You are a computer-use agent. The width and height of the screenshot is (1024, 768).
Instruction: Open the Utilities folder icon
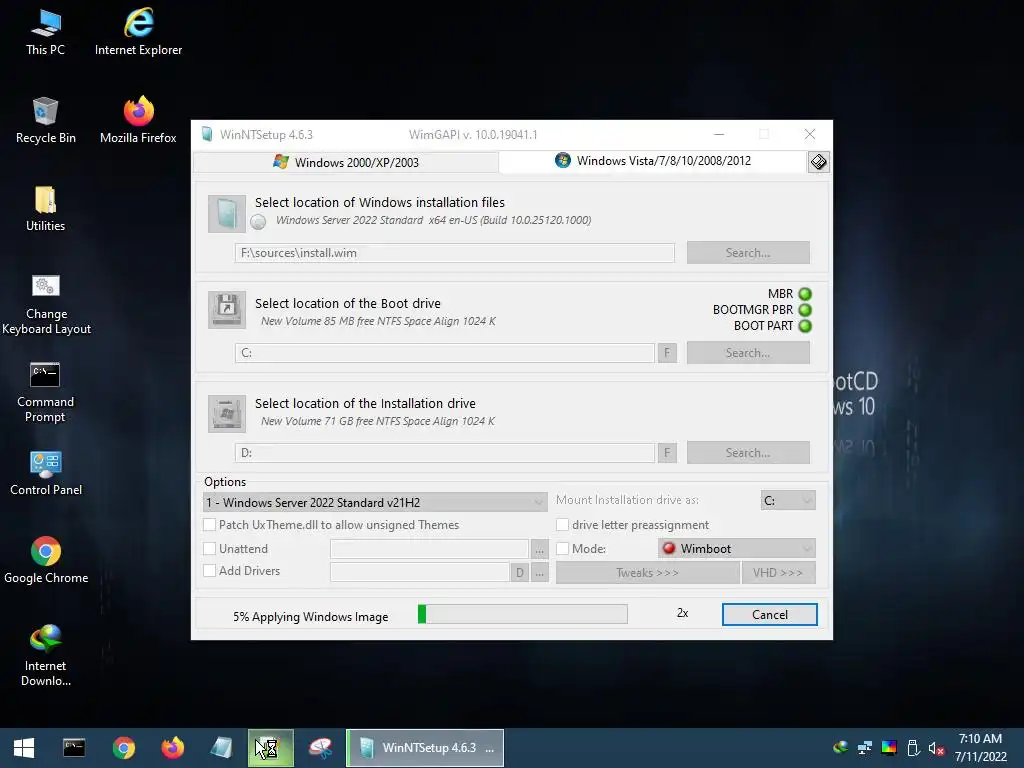45,208
